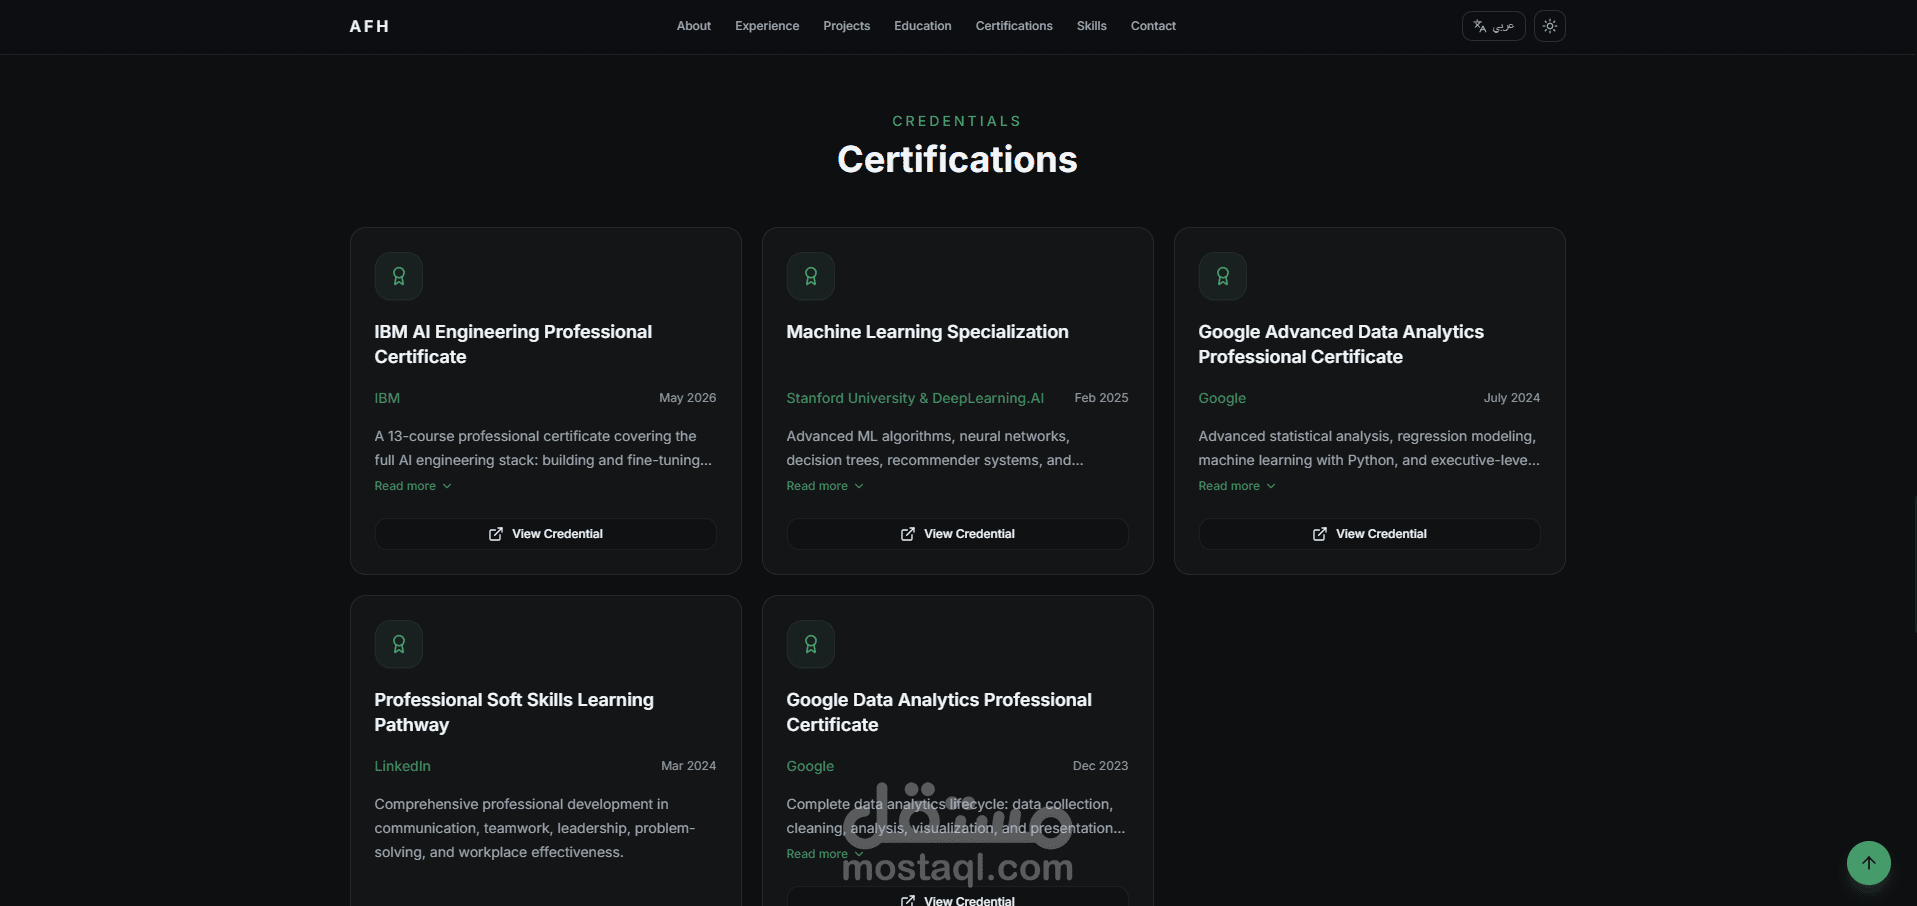
Task: Select Education in the top nav
Action: 922,26
